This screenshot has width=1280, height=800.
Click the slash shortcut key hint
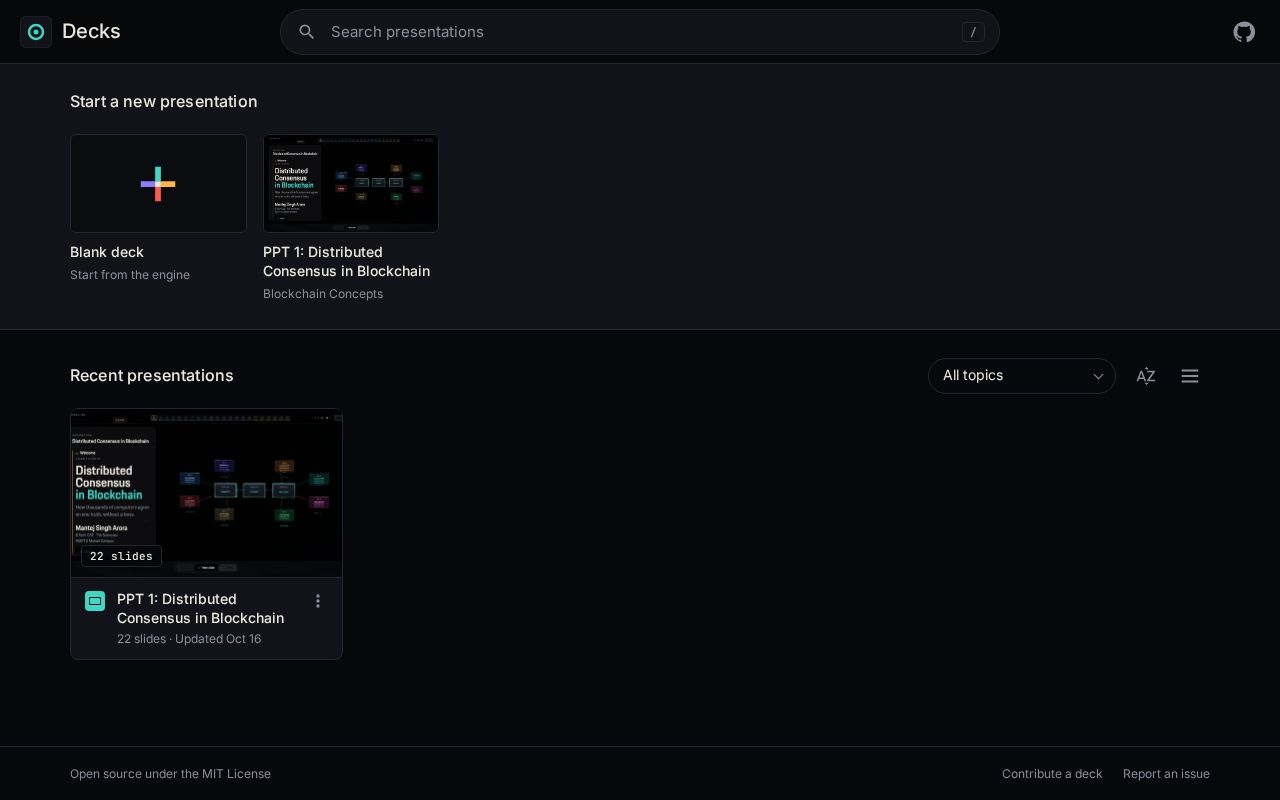(973, 32)
